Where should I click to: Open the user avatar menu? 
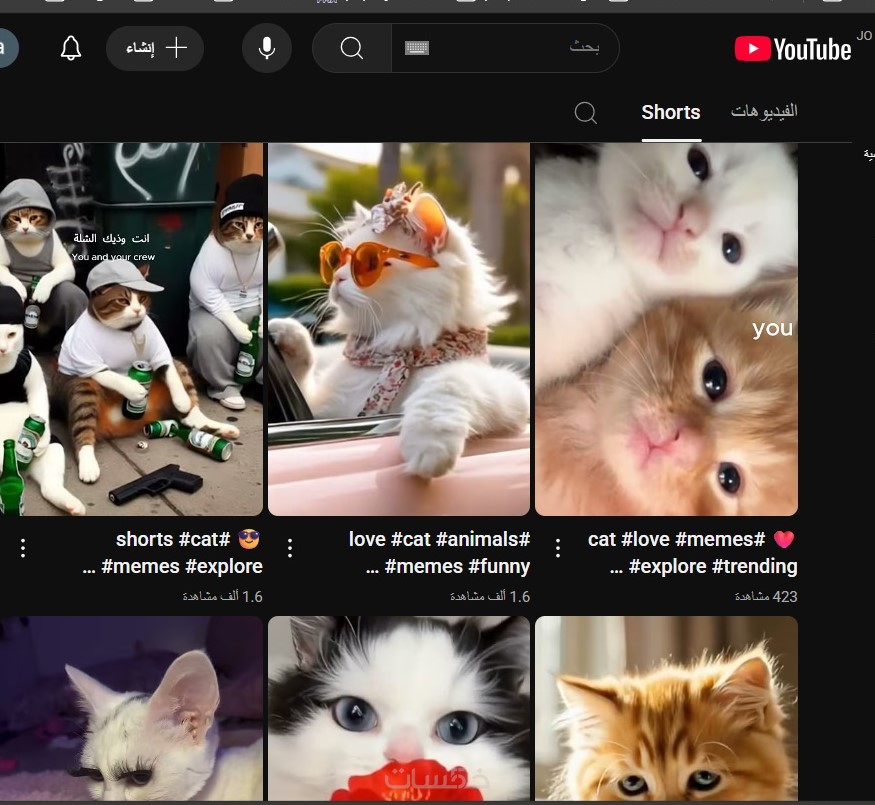point(6,48)
